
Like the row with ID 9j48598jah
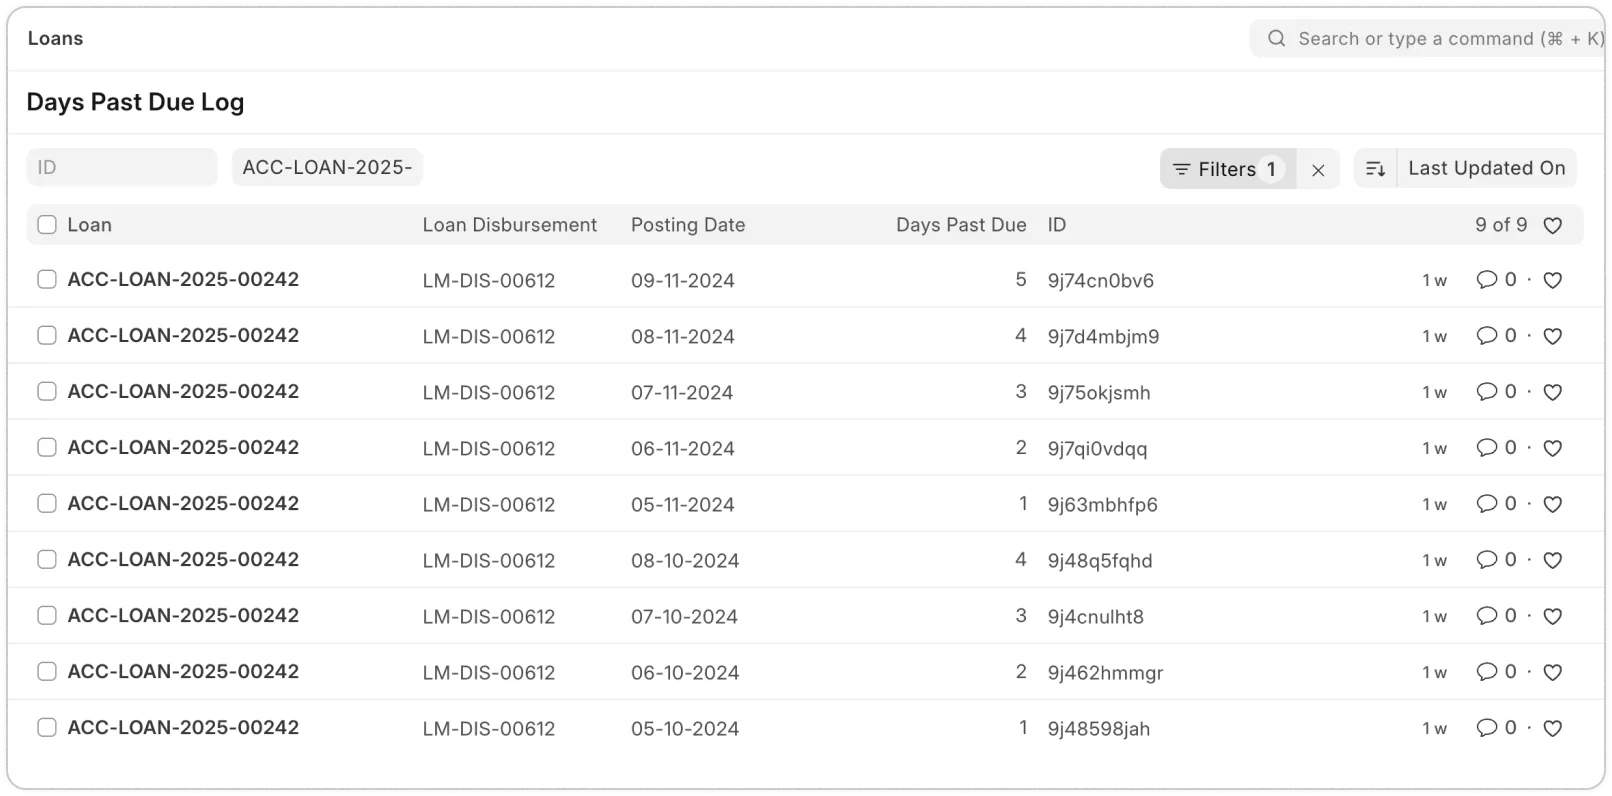(x=1552, y=729)
